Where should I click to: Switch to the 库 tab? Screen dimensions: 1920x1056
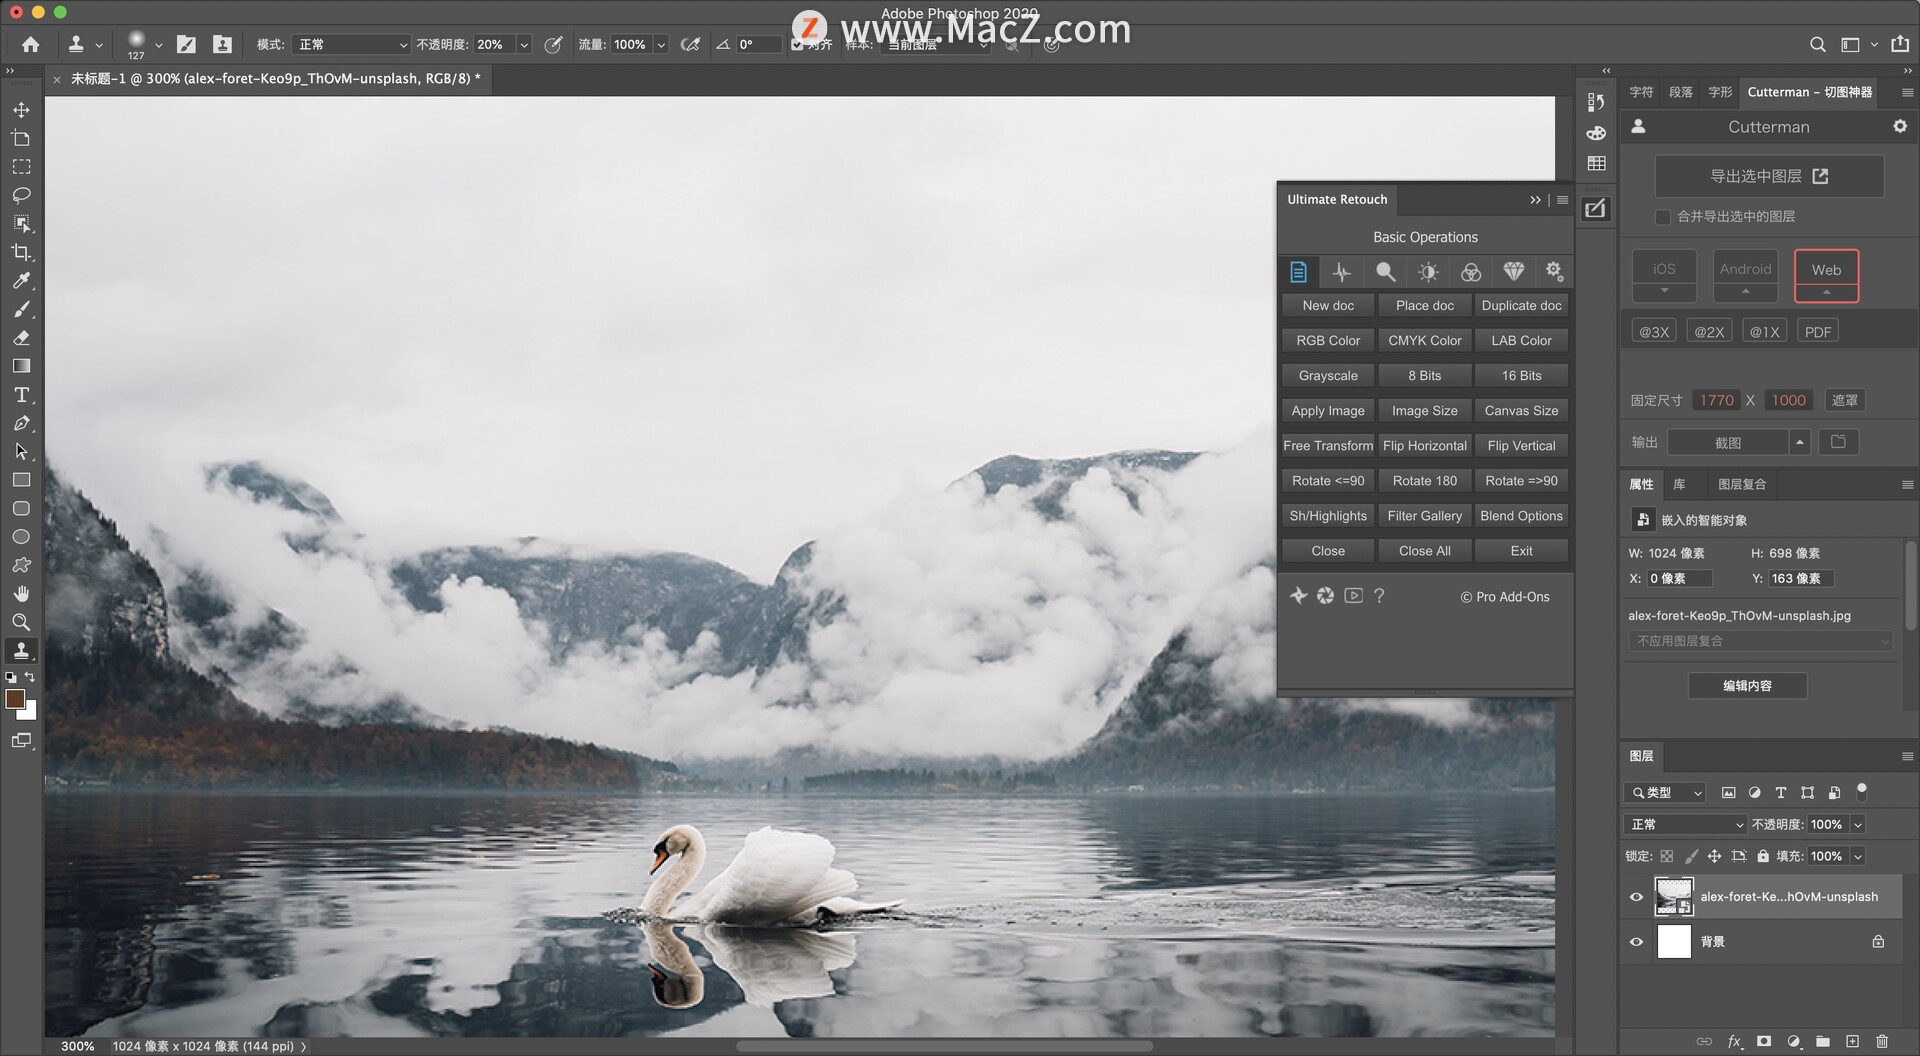click(x=1680, y=484)
